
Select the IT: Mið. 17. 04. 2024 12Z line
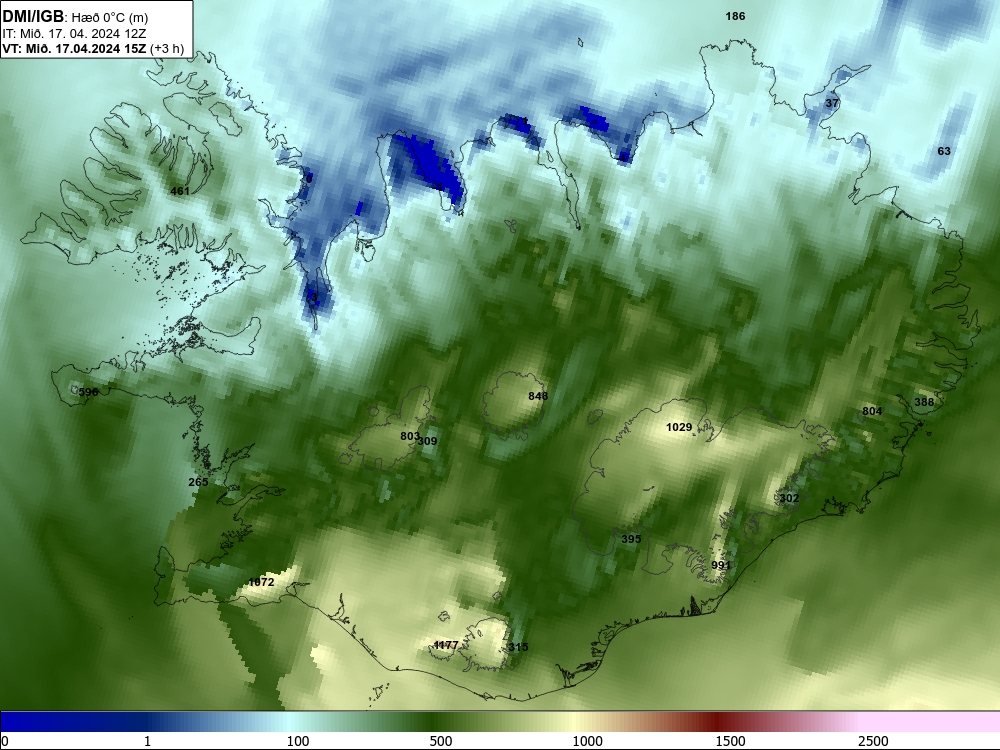coord(74,34)
